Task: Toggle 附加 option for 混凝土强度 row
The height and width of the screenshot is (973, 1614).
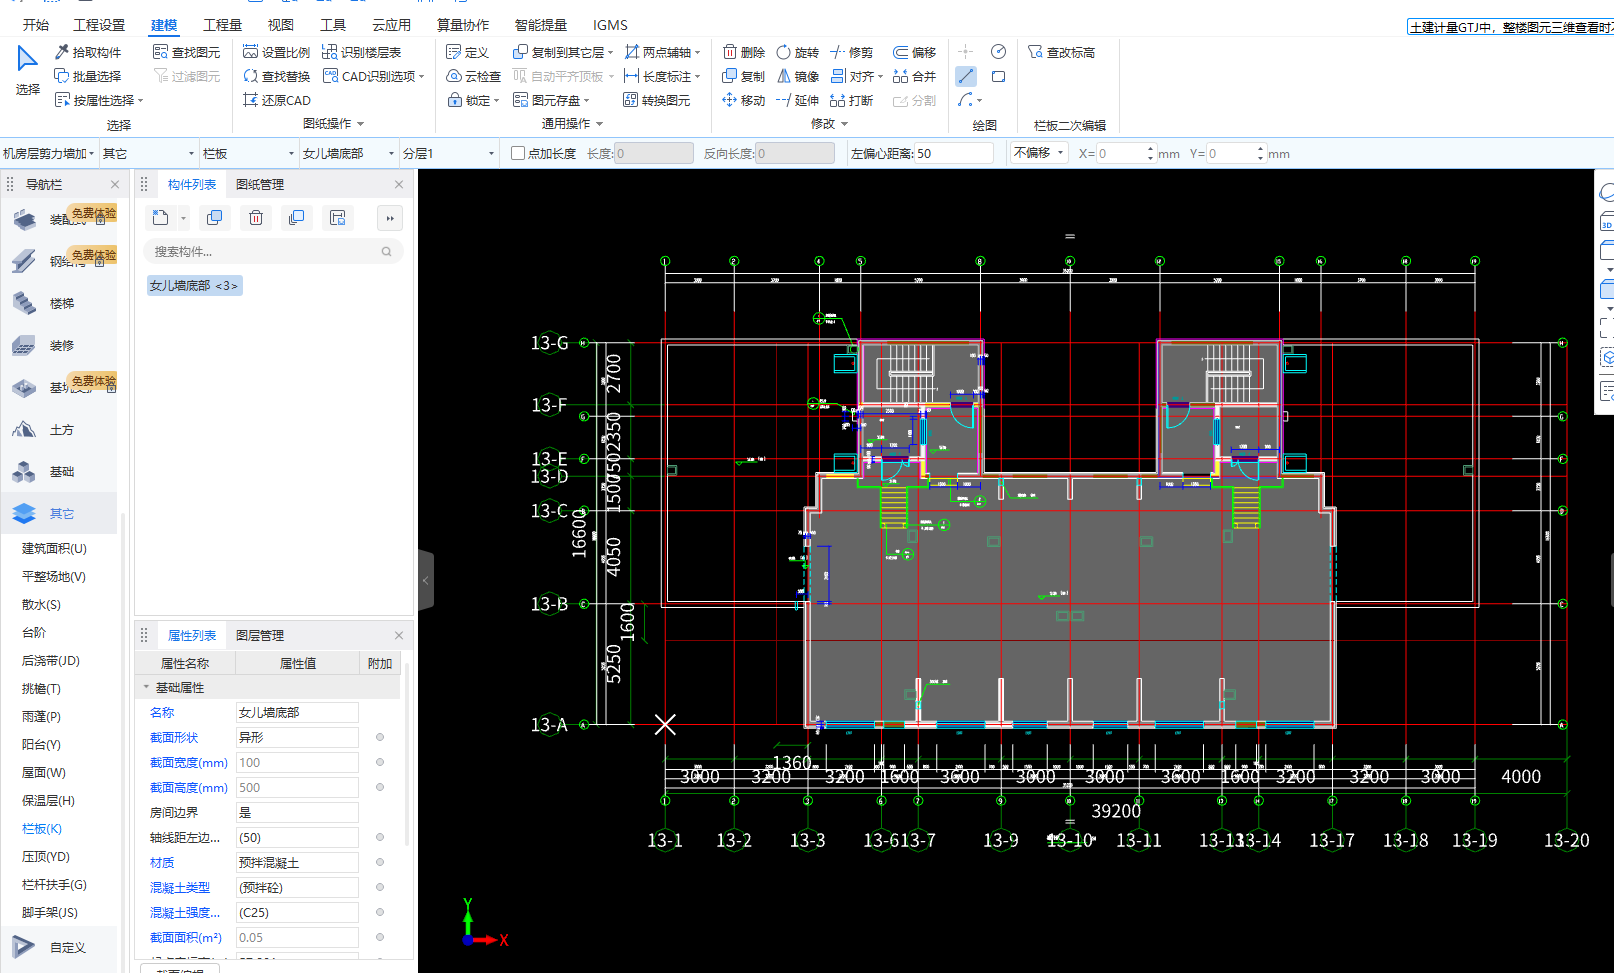Action: pos(380,912)
